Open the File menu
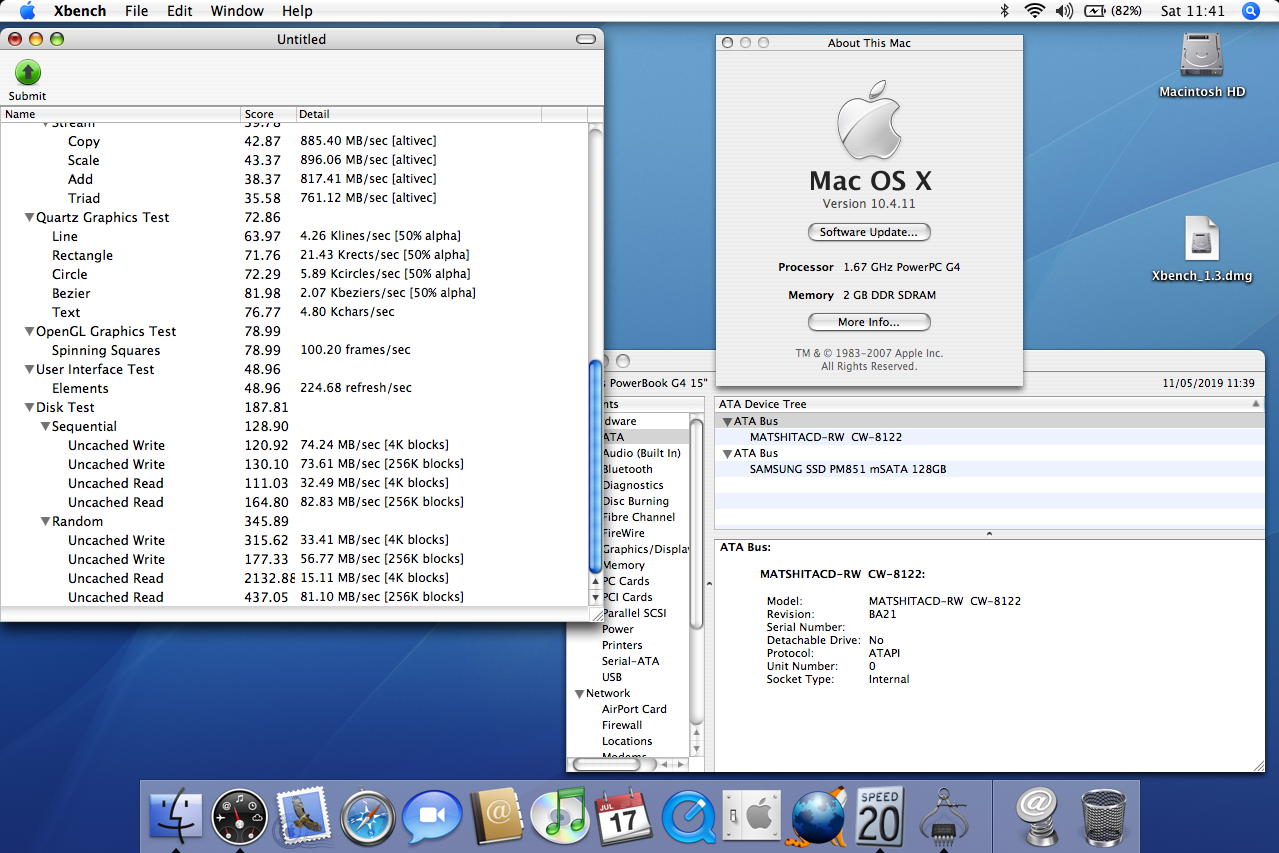The image size is (1279, 853). [136, 11]
